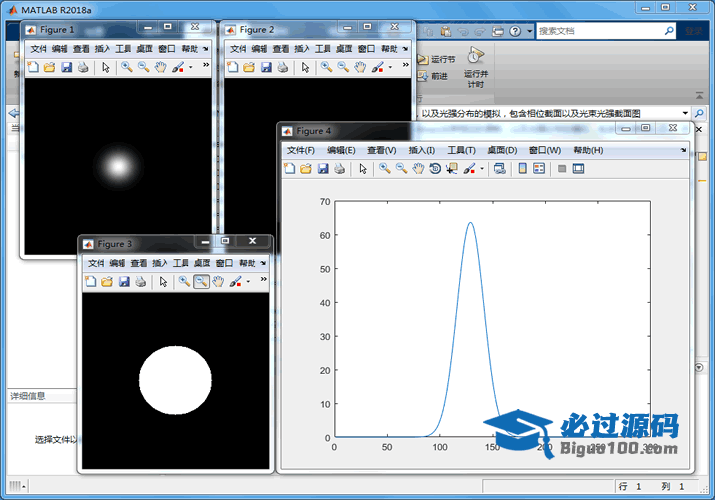This screenshot has width=715, height=500.
Task: Click Hide Plot Tools icon in Figure 4
Action: pyautogui.click(x=562, y=169)
